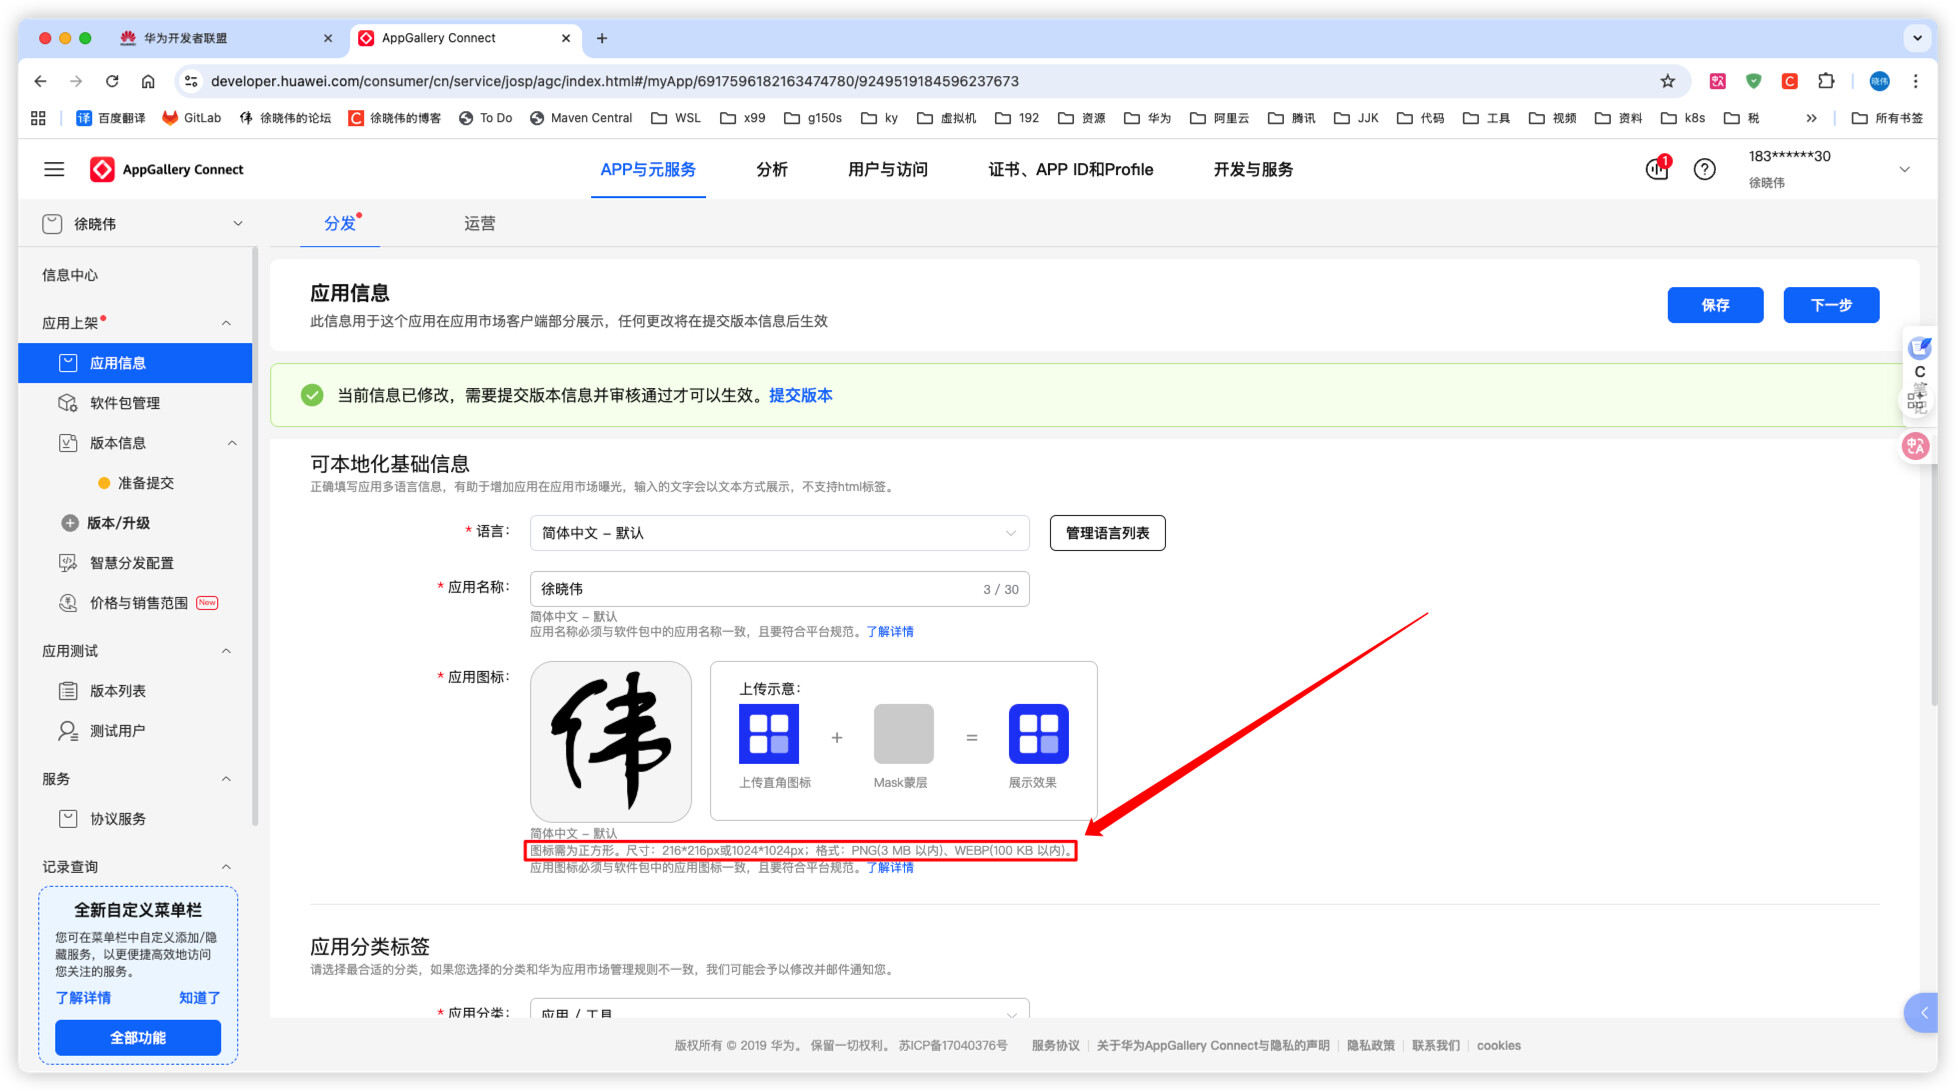Bookmark page with the star icon
The image size is (1956, 1091).
coord(1667,81)
